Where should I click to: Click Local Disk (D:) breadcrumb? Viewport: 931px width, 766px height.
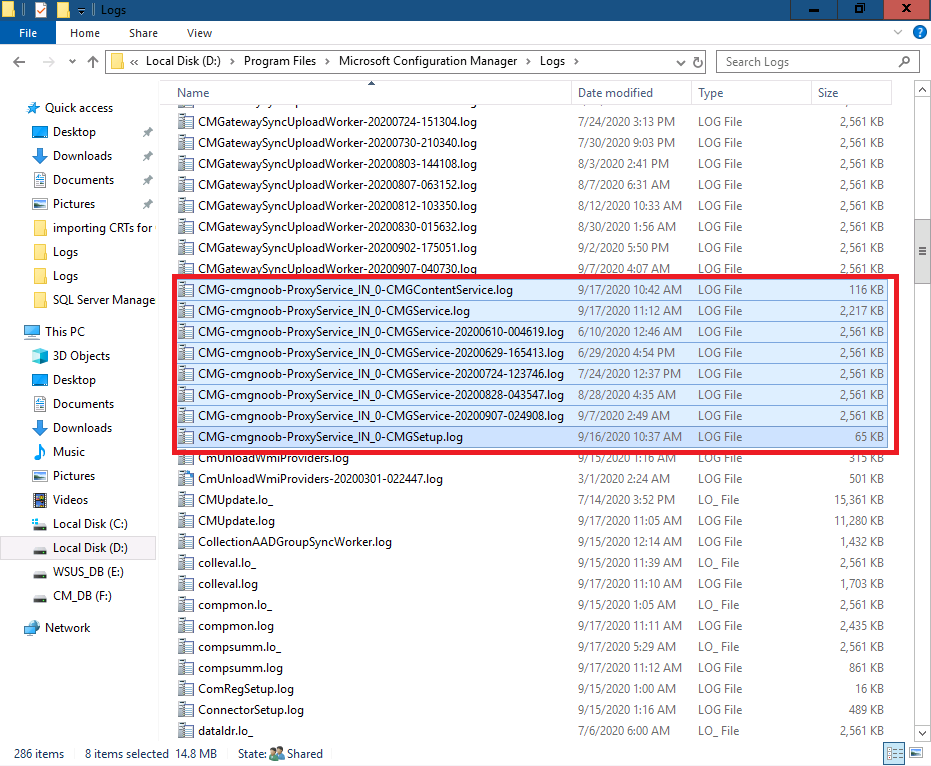pyautogui.click(x=183, y=61)
